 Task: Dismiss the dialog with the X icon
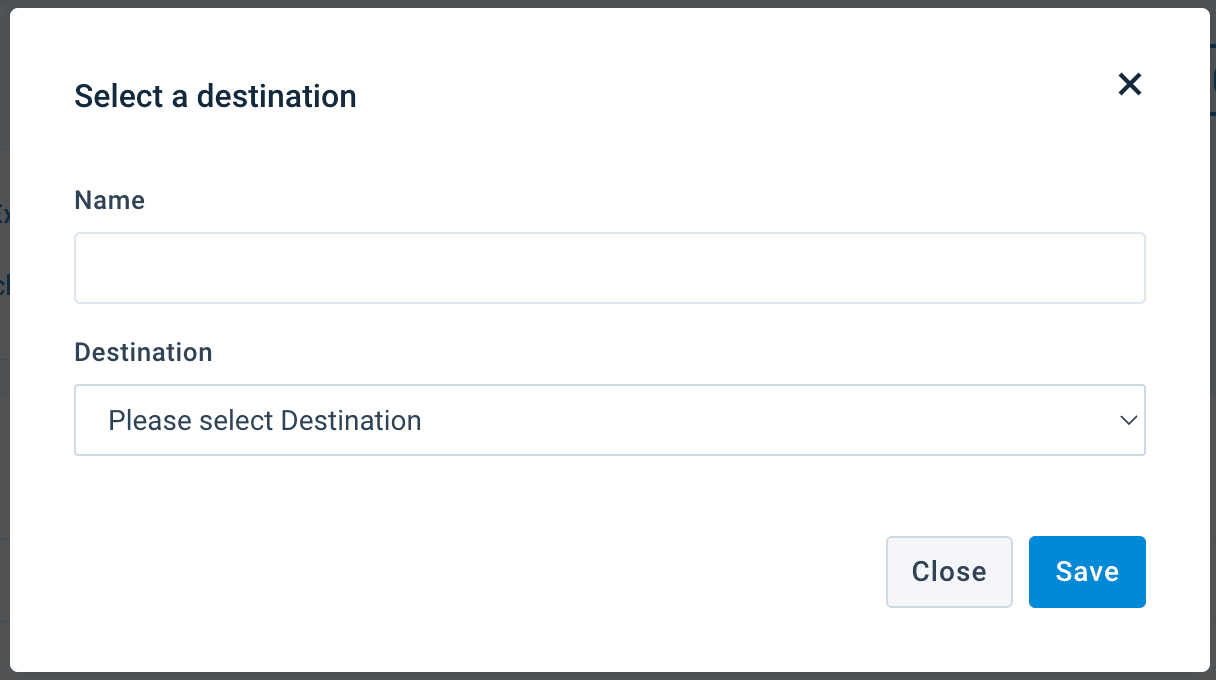(x=1129, y=84)
